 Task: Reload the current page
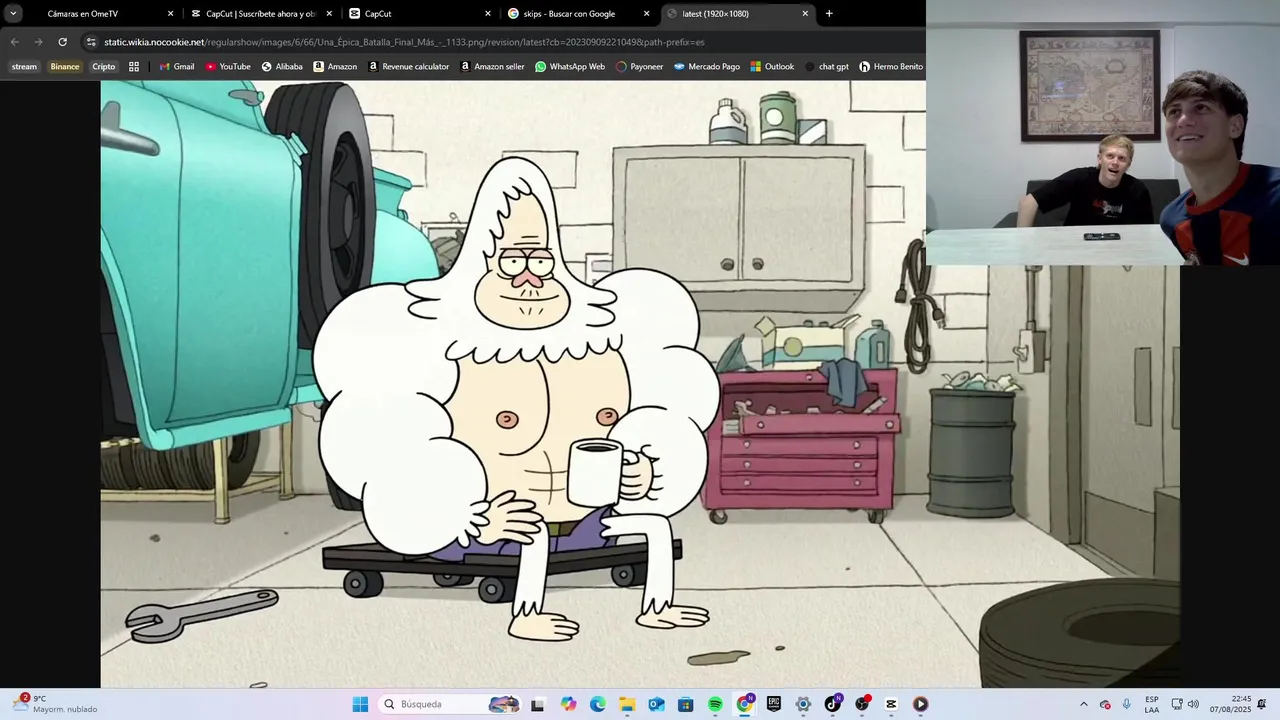click(62, 42)
